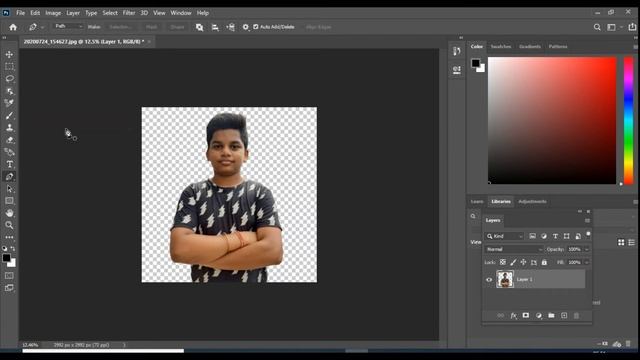This screenshot has width=640, height=360.
Task: Switch to the Gradients tab
Action: (530, 47)
